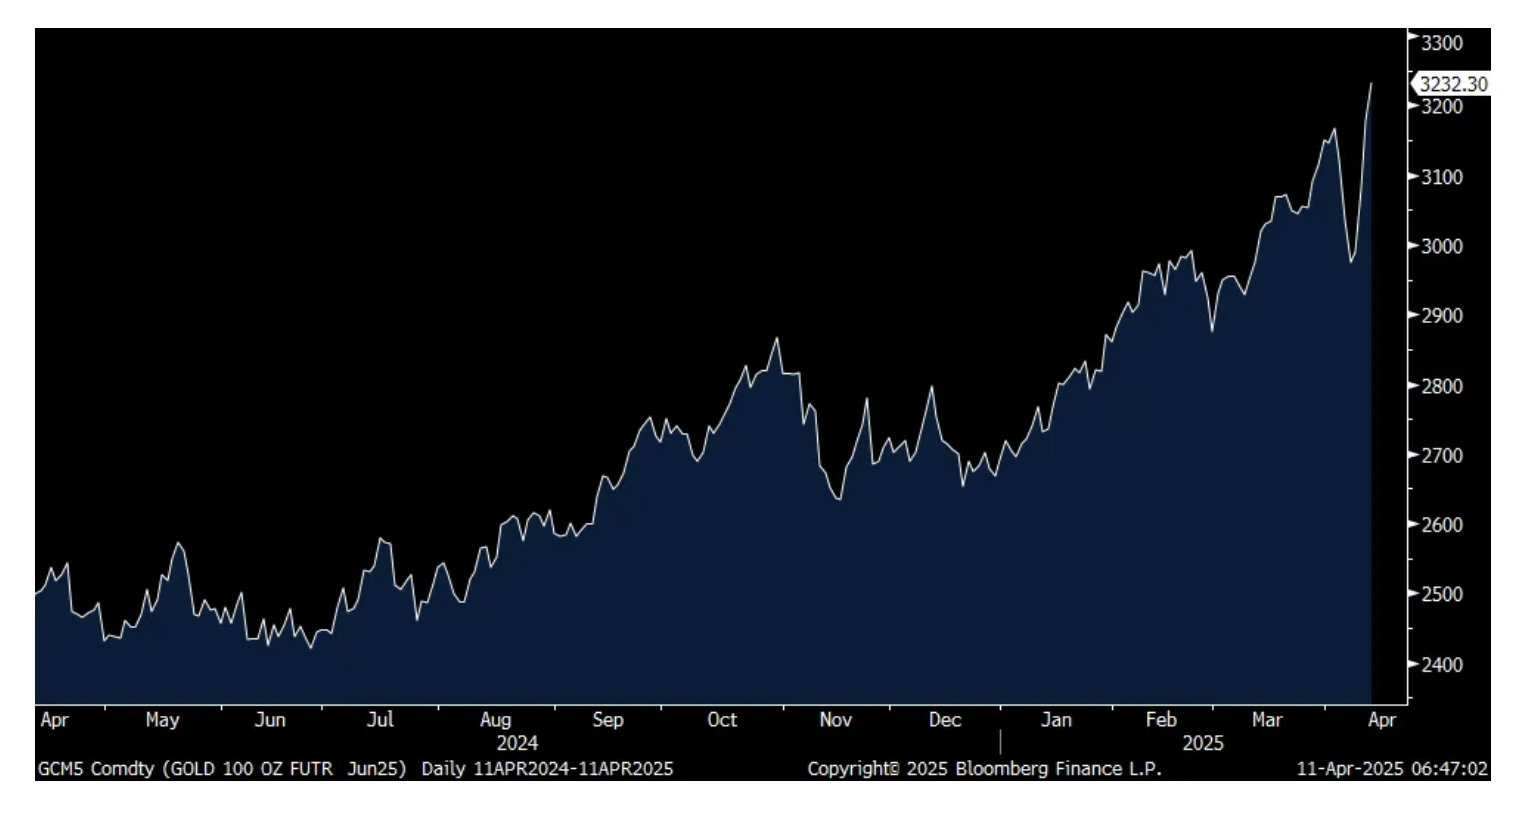Select the May month marker
The width and height of the screenshot is (1522, 818).
(162, 719)
